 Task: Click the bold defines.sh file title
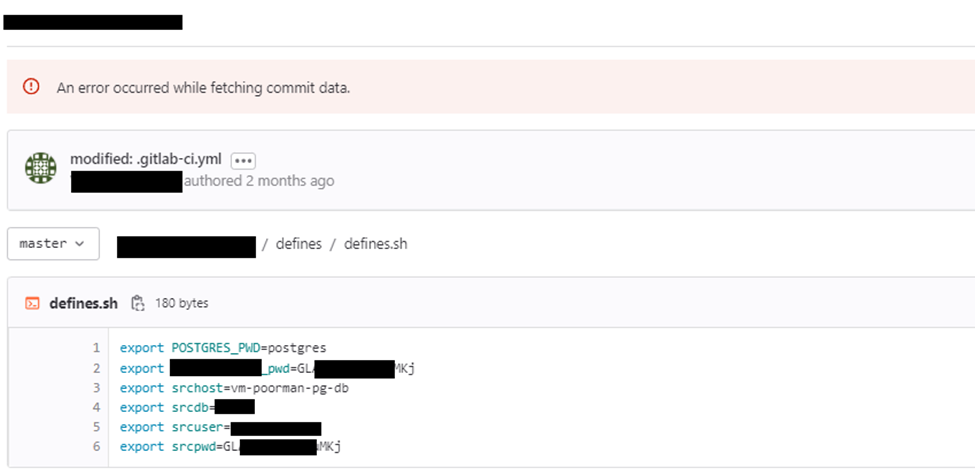click(x=83, y=303)
